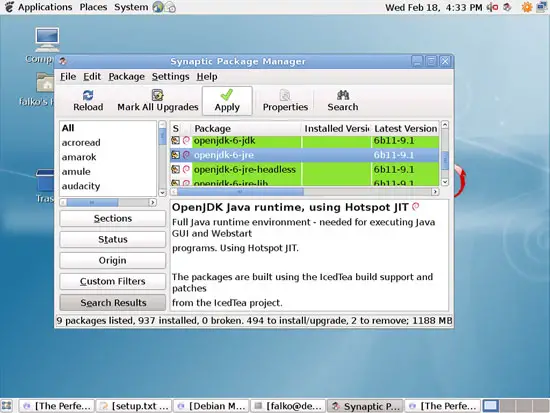550x413 pixels.
Task: Toggle status box for openjdk-6-jdk
Action: (x=175, y=141)
